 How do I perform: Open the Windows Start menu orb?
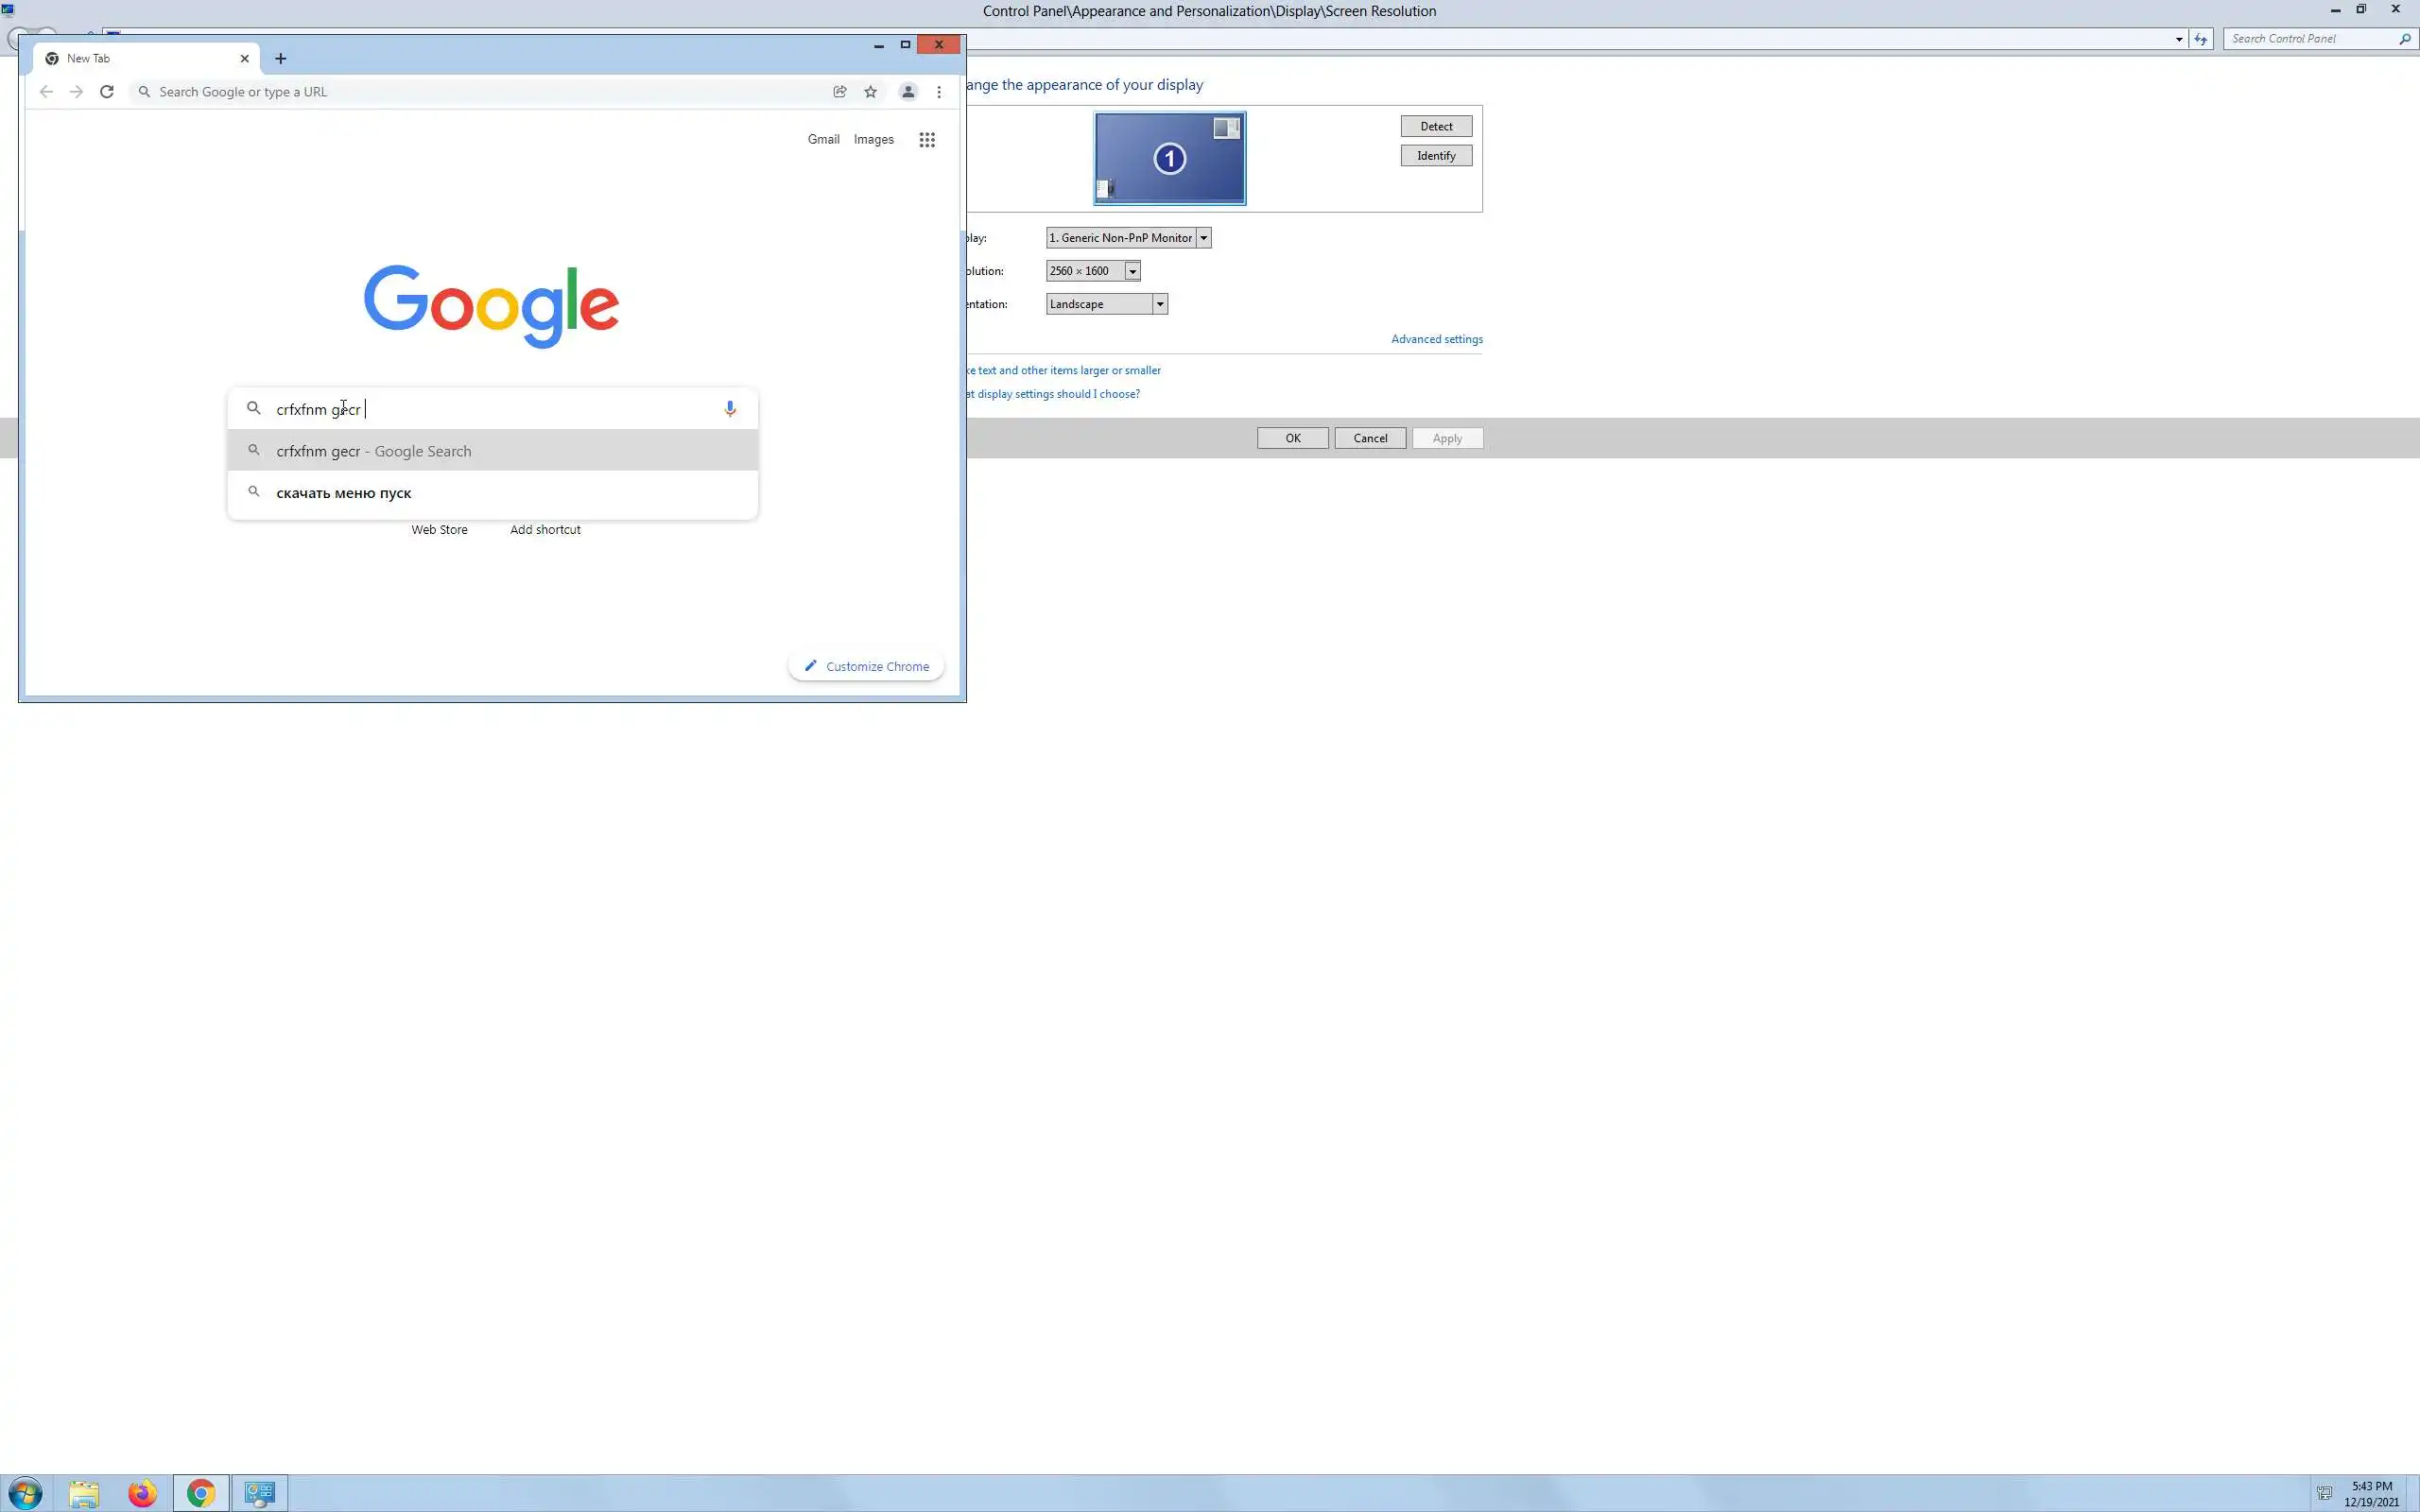(x=26, y=1494)
